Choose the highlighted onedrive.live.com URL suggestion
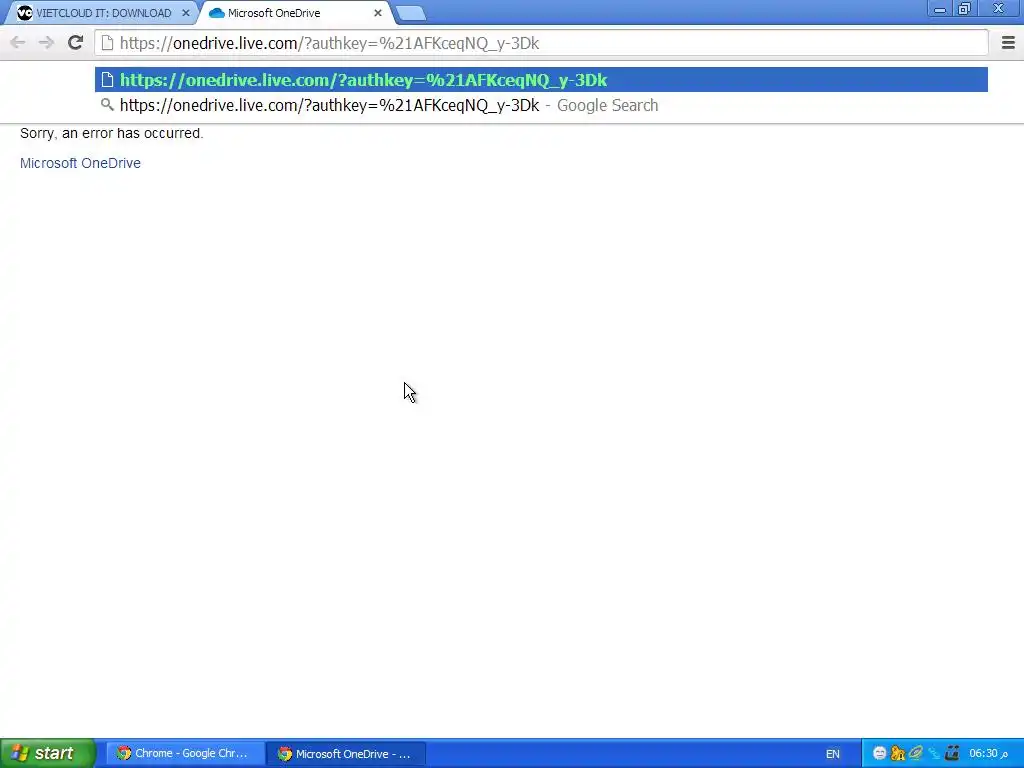This screenshot has height=768, width=1024. tap(541, 80)
